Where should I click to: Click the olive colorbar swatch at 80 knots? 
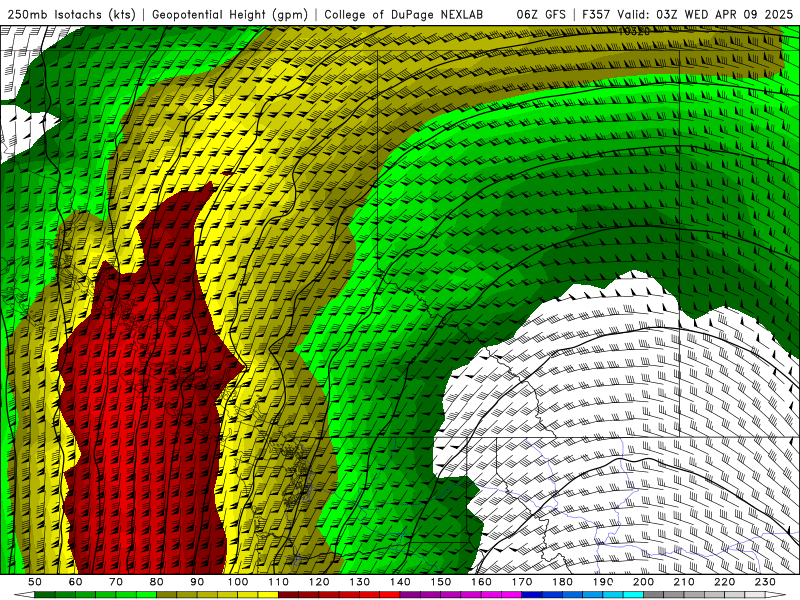click(x=166, y=595)
